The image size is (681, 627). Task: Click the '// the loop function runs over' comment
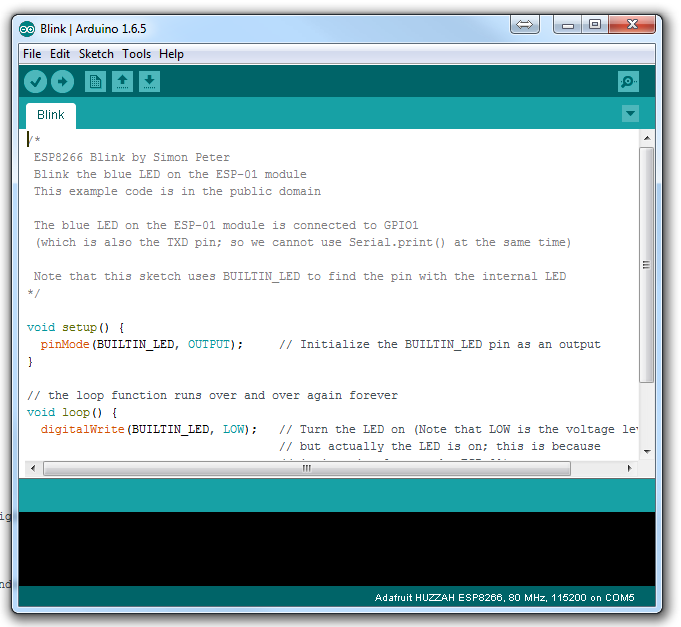pyautogui.click(x=212, y=396)
